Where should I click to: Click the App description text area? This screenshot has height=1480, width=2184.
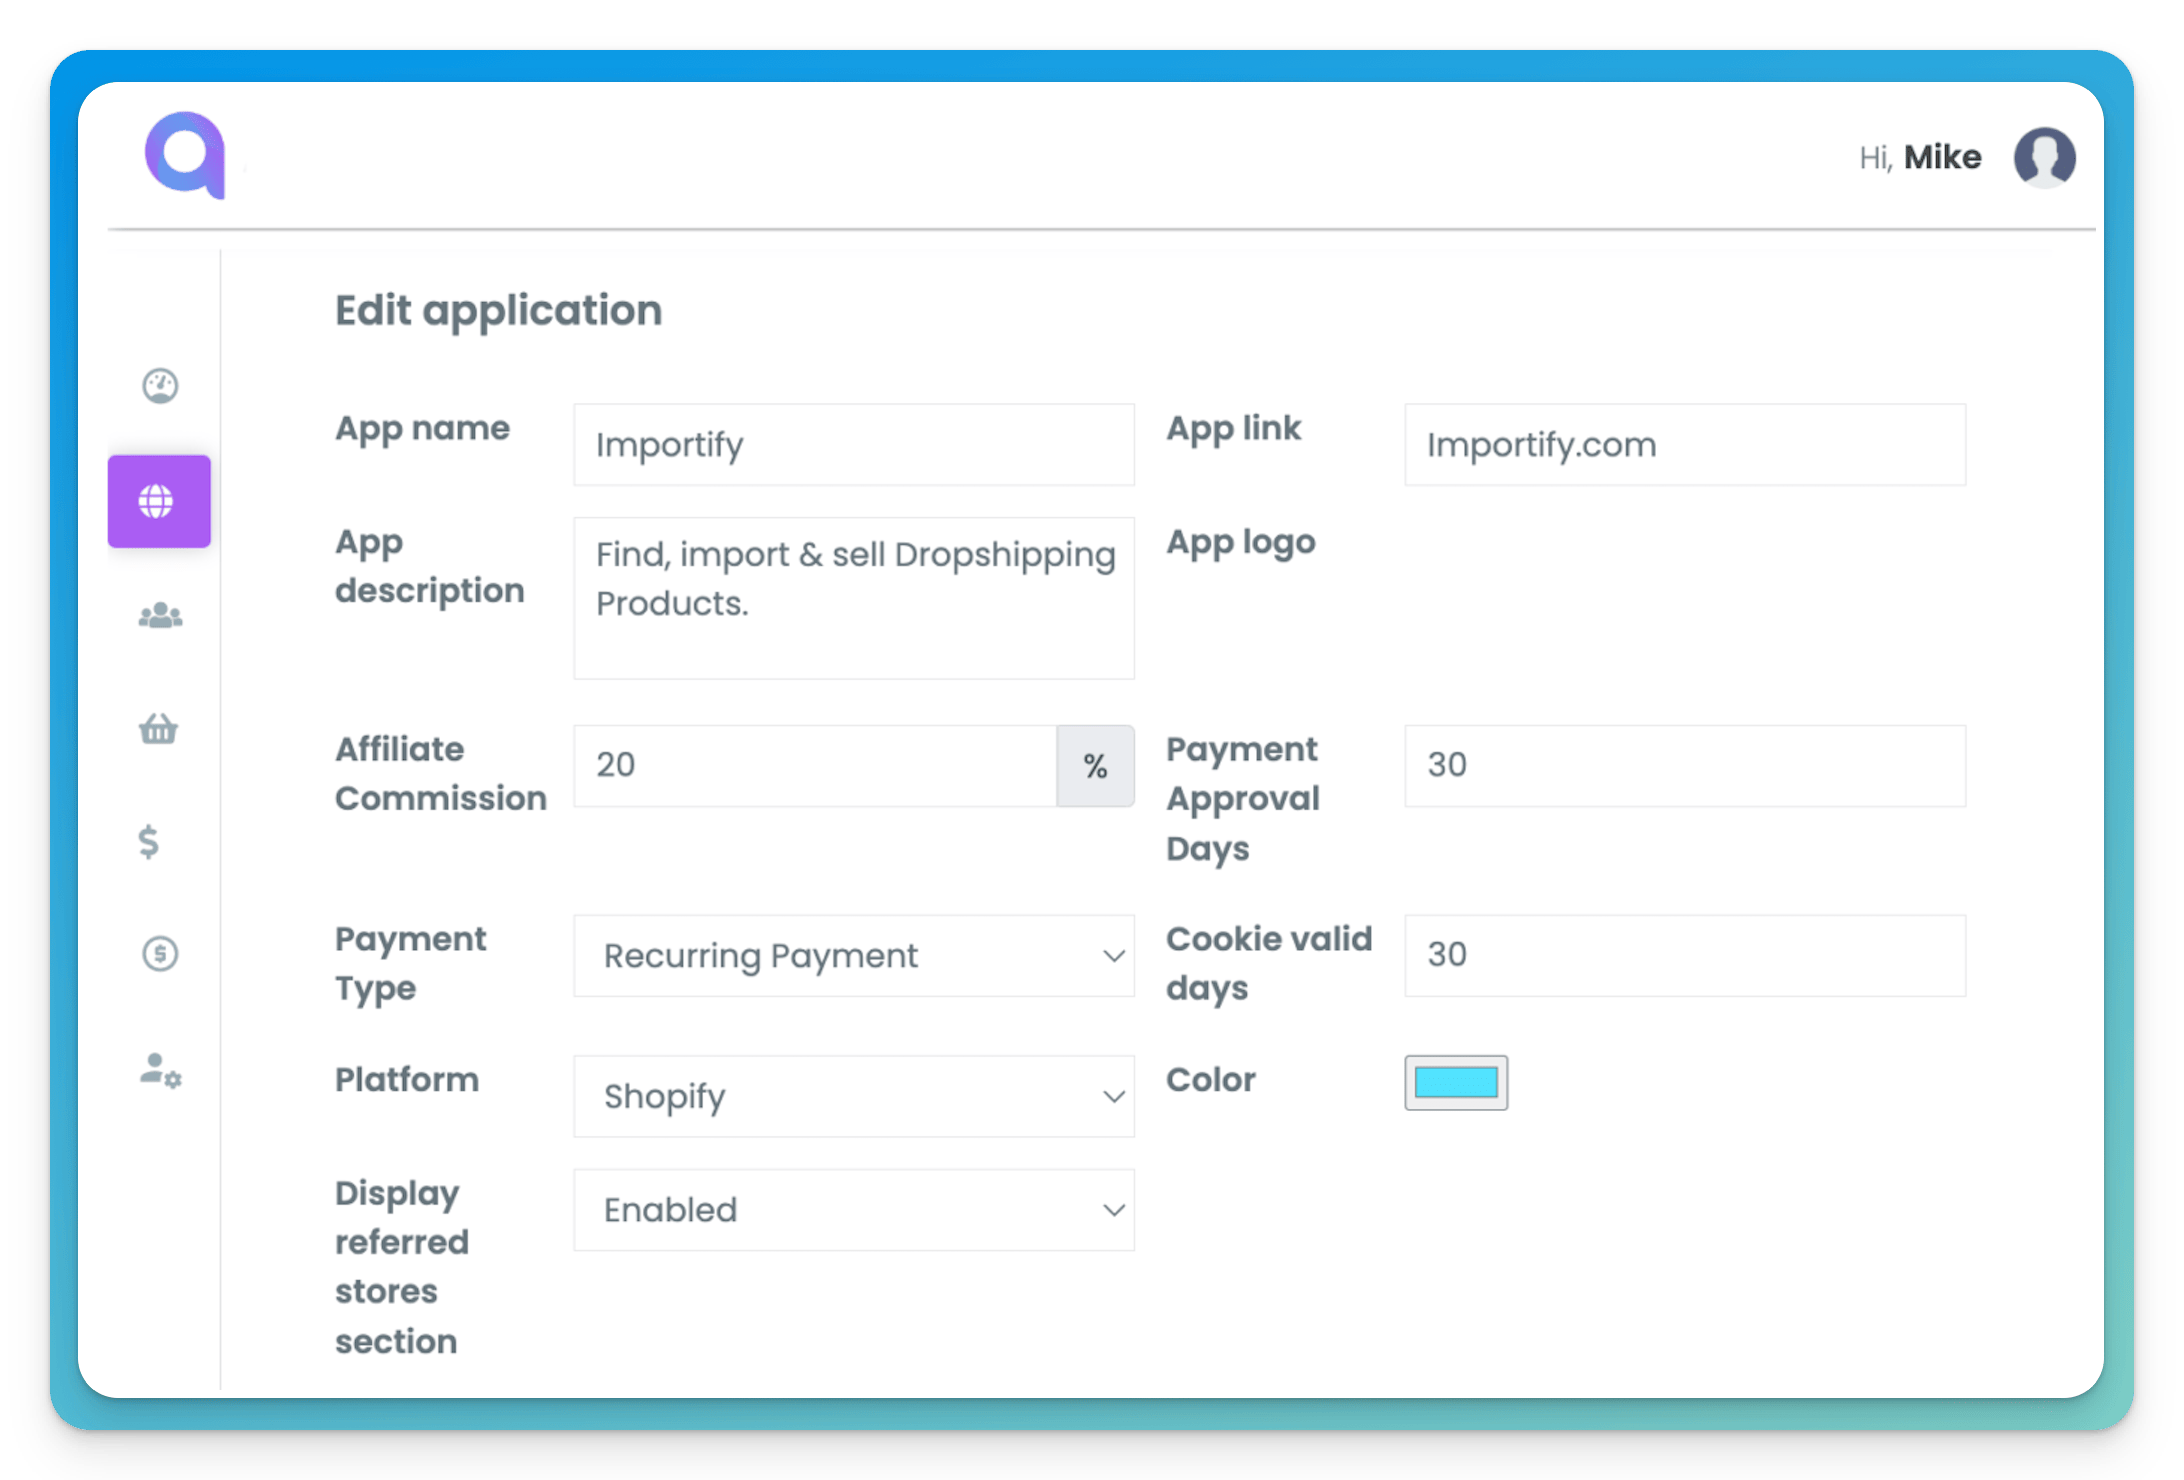854,598
